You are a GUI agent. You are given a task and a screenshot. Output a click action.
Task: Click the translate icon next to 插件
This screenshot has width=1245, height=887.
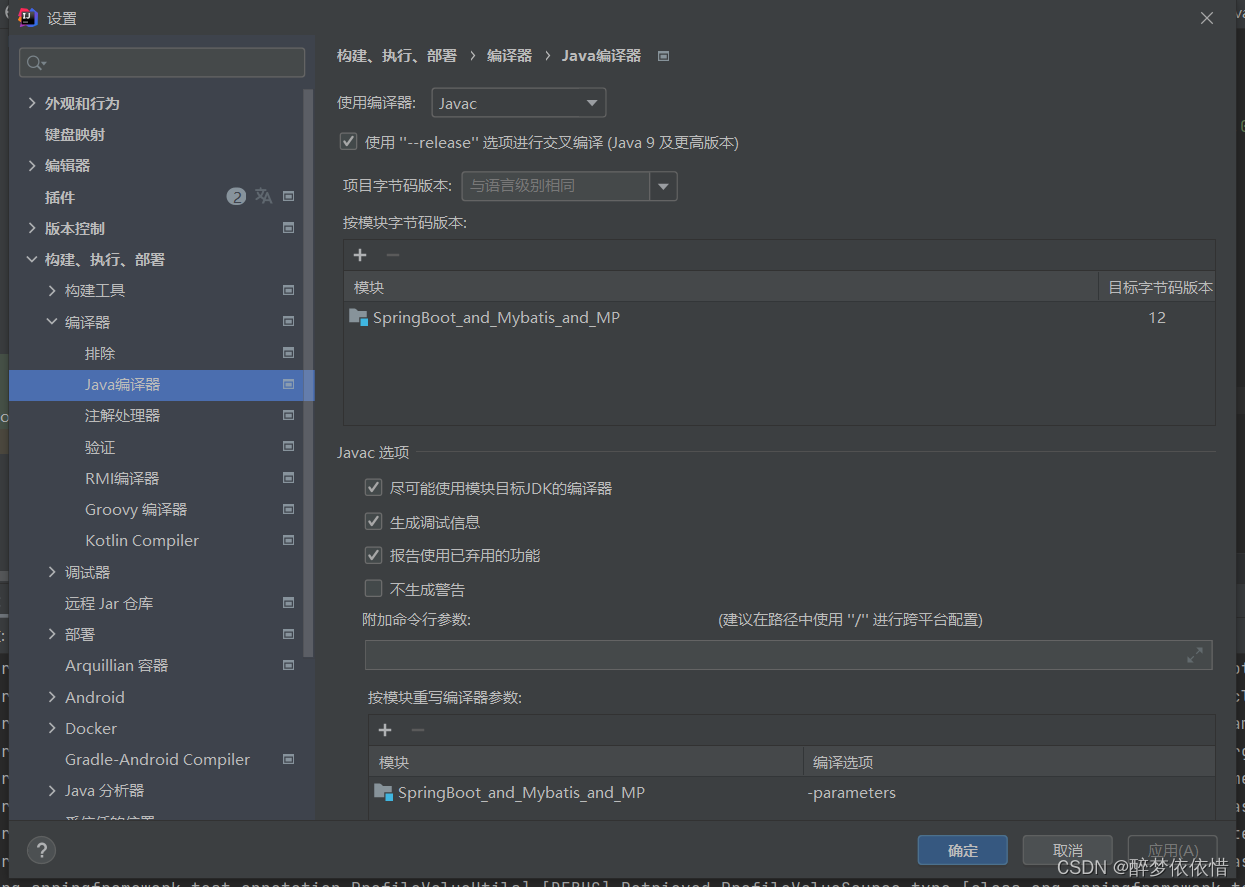(263, 196)
